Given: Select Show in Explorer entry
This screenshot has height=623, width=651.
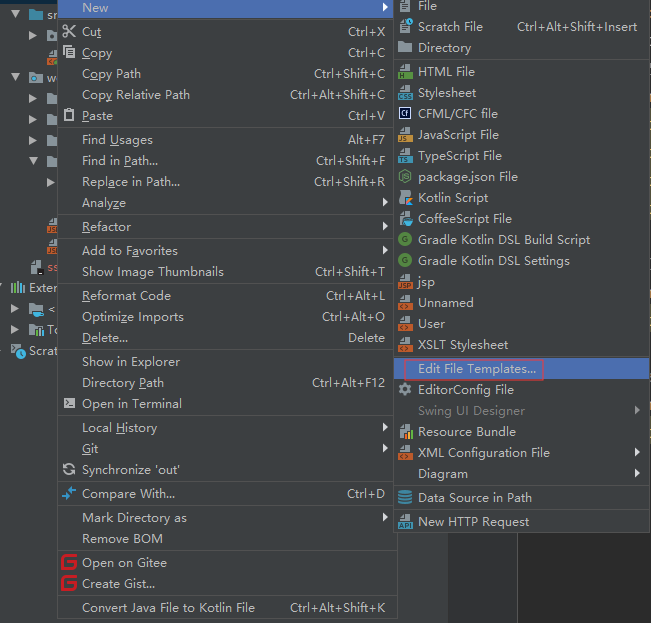Looking at the screenshot, I should (225, 362).
